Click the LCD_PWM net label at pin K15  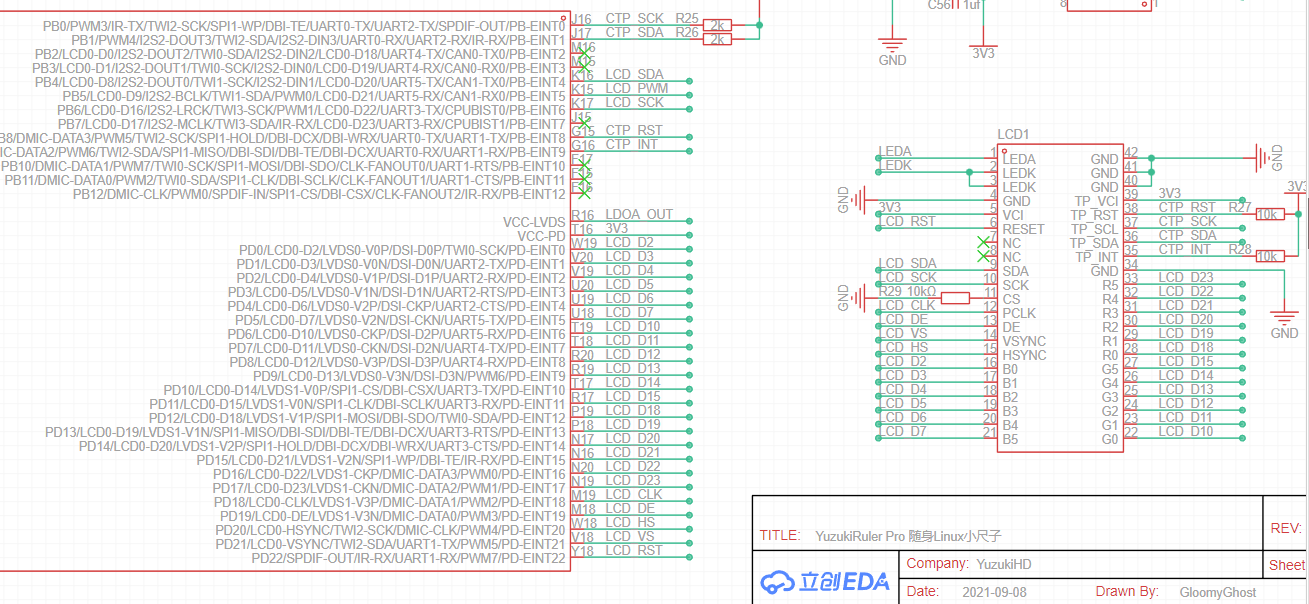636,89
